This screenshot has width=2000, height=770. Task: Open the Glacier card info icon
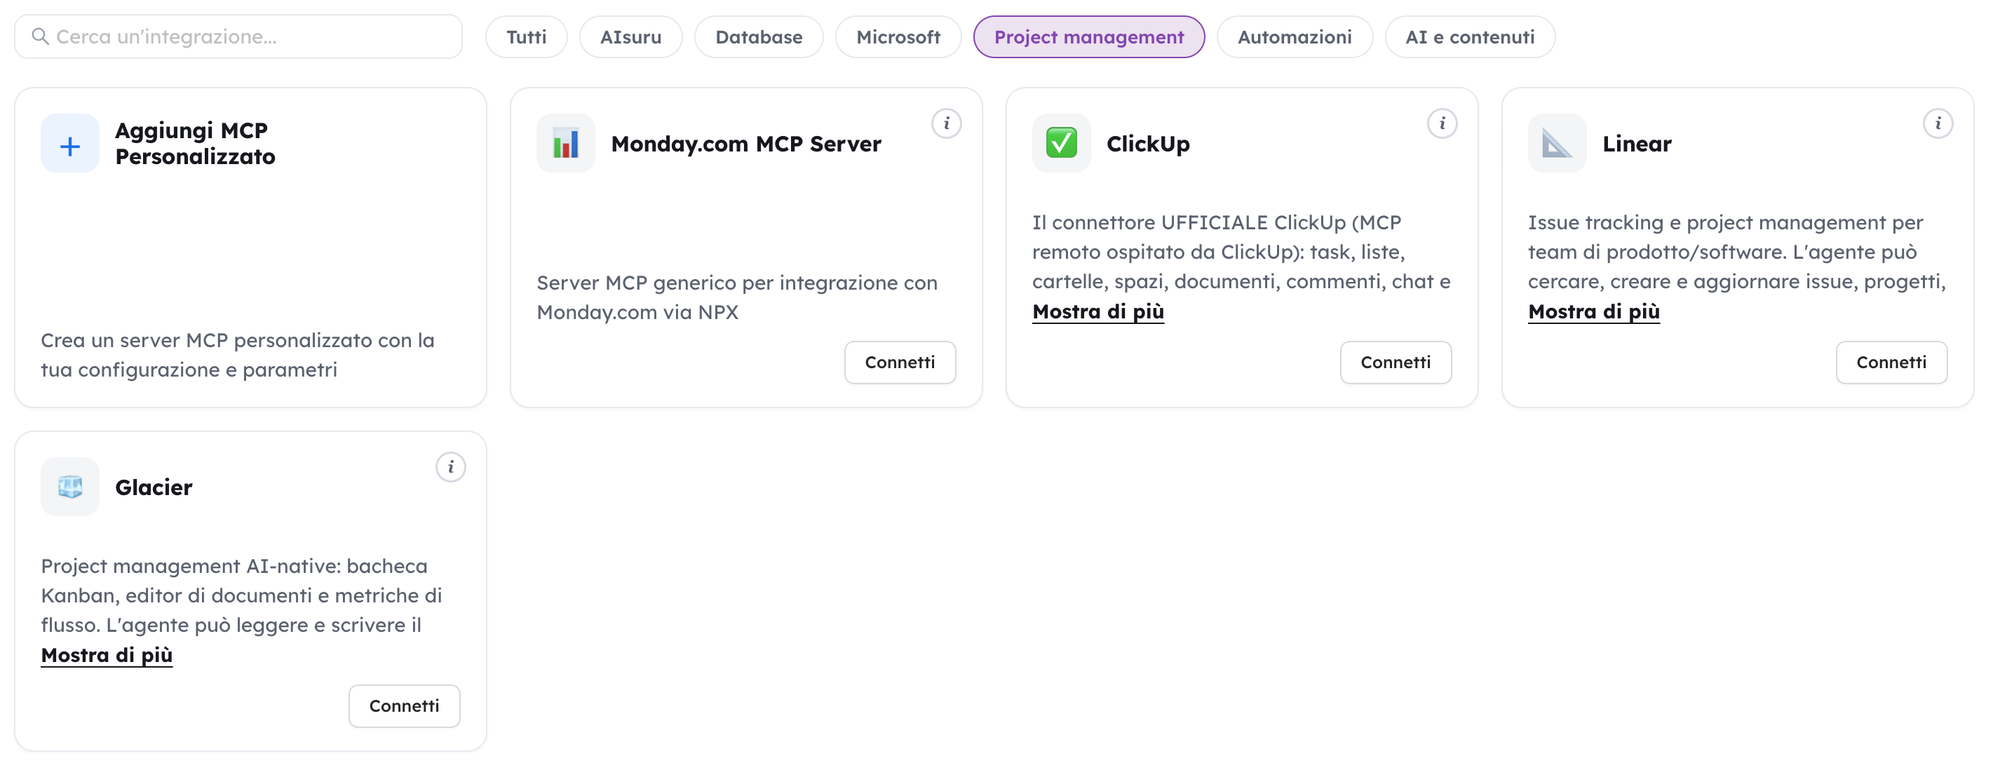tap(451, 467)
